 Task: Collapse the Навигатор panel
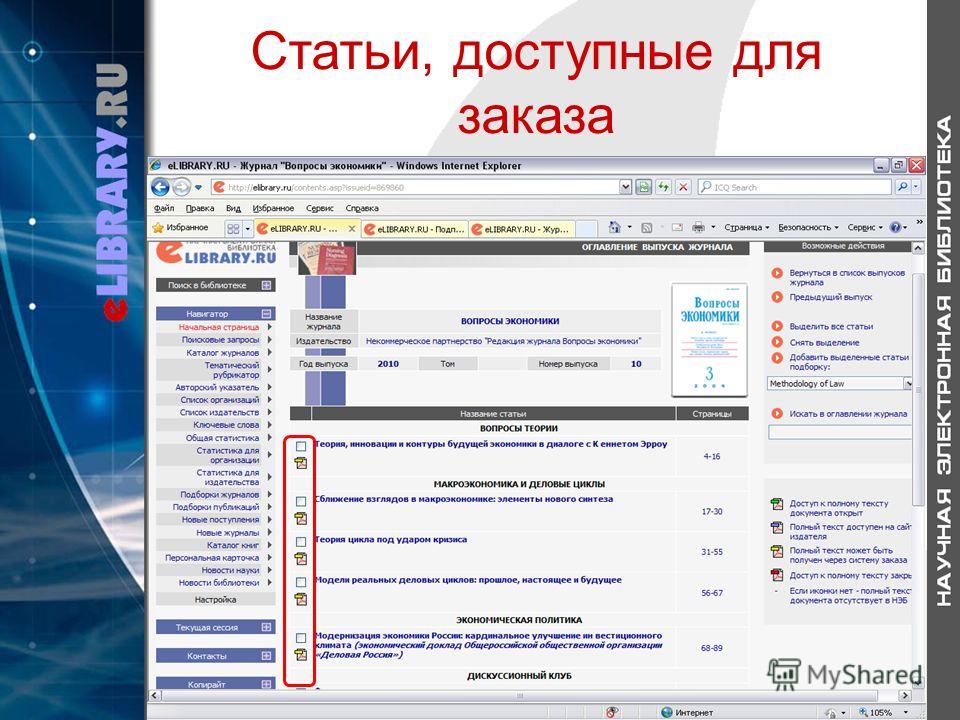266,313
